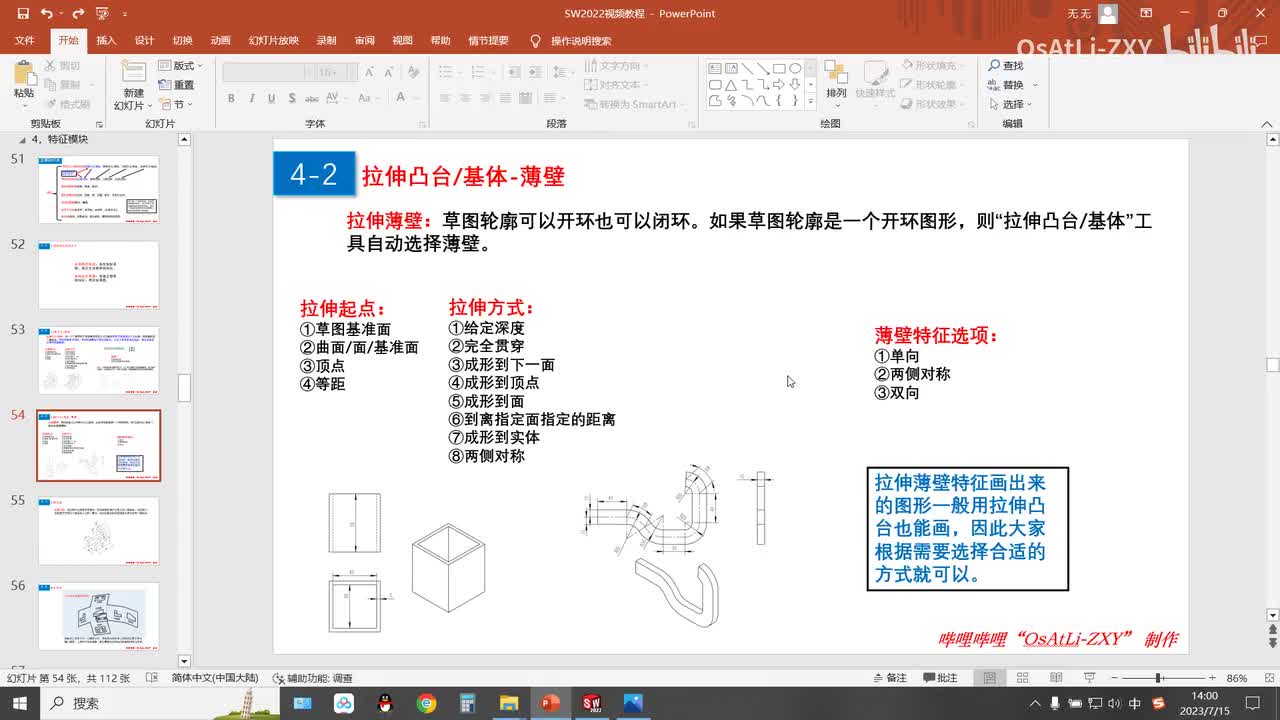Open the Layout (版式) dropdown
This screenshot has height=720, width=1280.
(x=181, y=65)
